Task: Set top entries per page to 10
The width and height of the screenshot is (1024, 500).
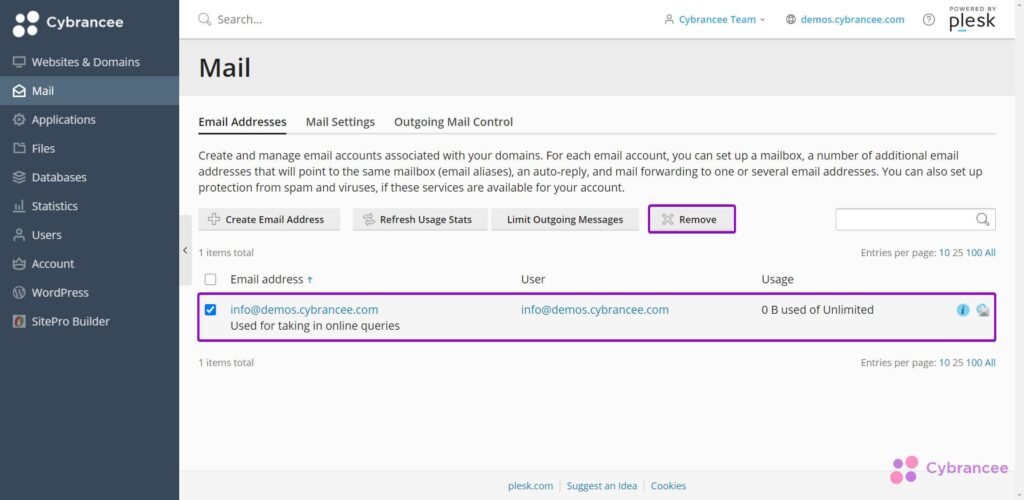Action: 944,253
